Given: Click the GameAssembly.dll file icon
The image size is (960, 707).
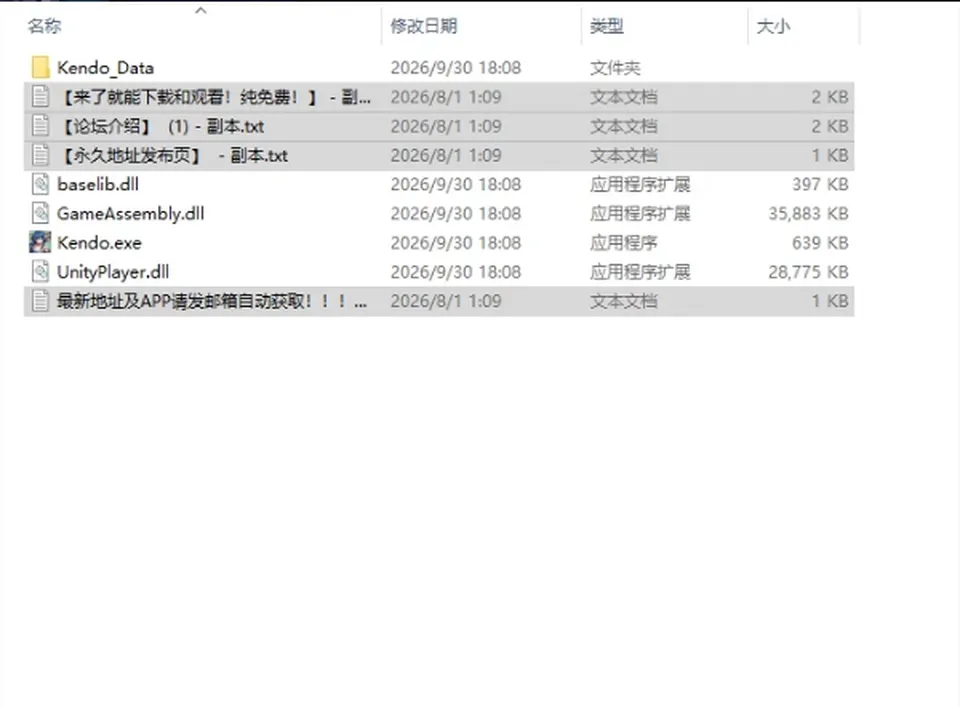Looking at the screenshot, I should 40,214.
